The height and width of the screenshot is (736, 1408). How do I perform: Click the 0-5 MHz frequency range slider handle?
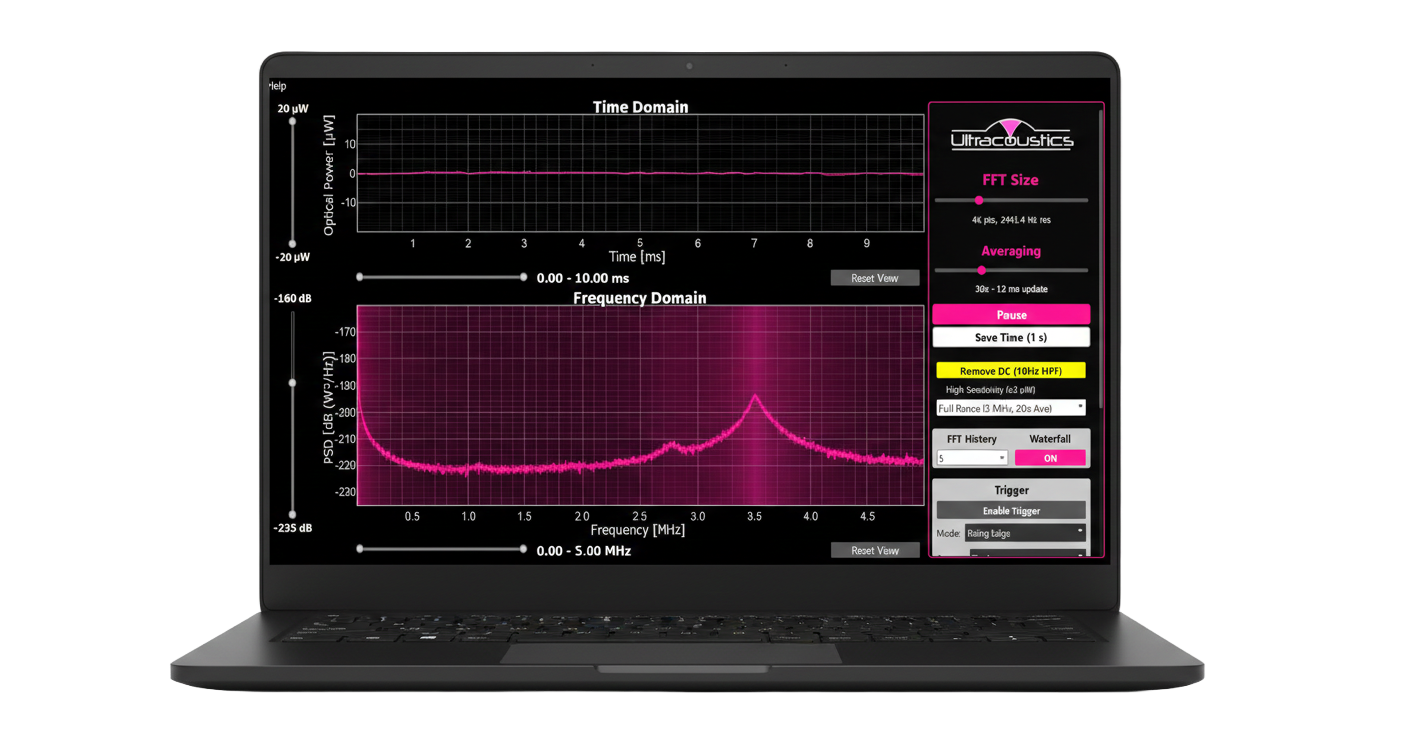tap(522, 548)
